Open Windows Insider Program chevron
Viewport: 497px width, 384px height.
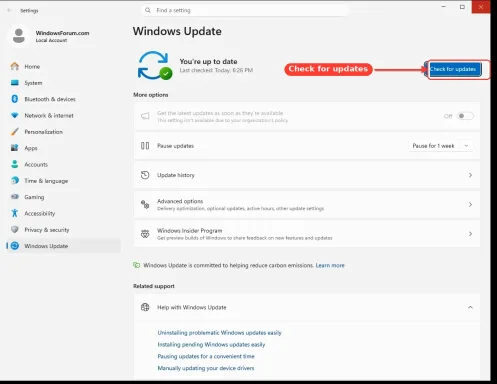(470, 234)
